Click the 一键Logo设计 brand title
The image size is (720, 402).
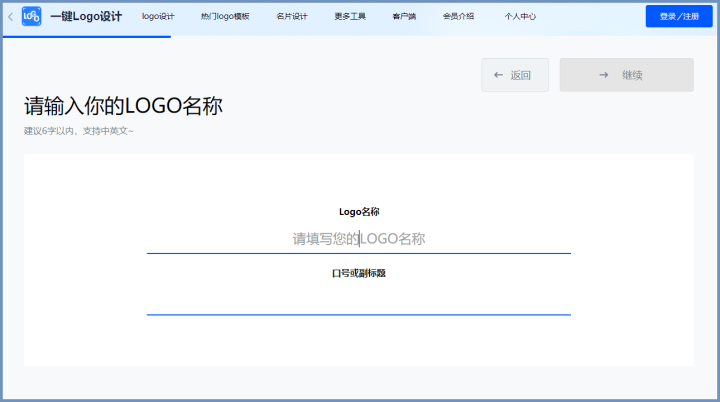coord(86,17)
